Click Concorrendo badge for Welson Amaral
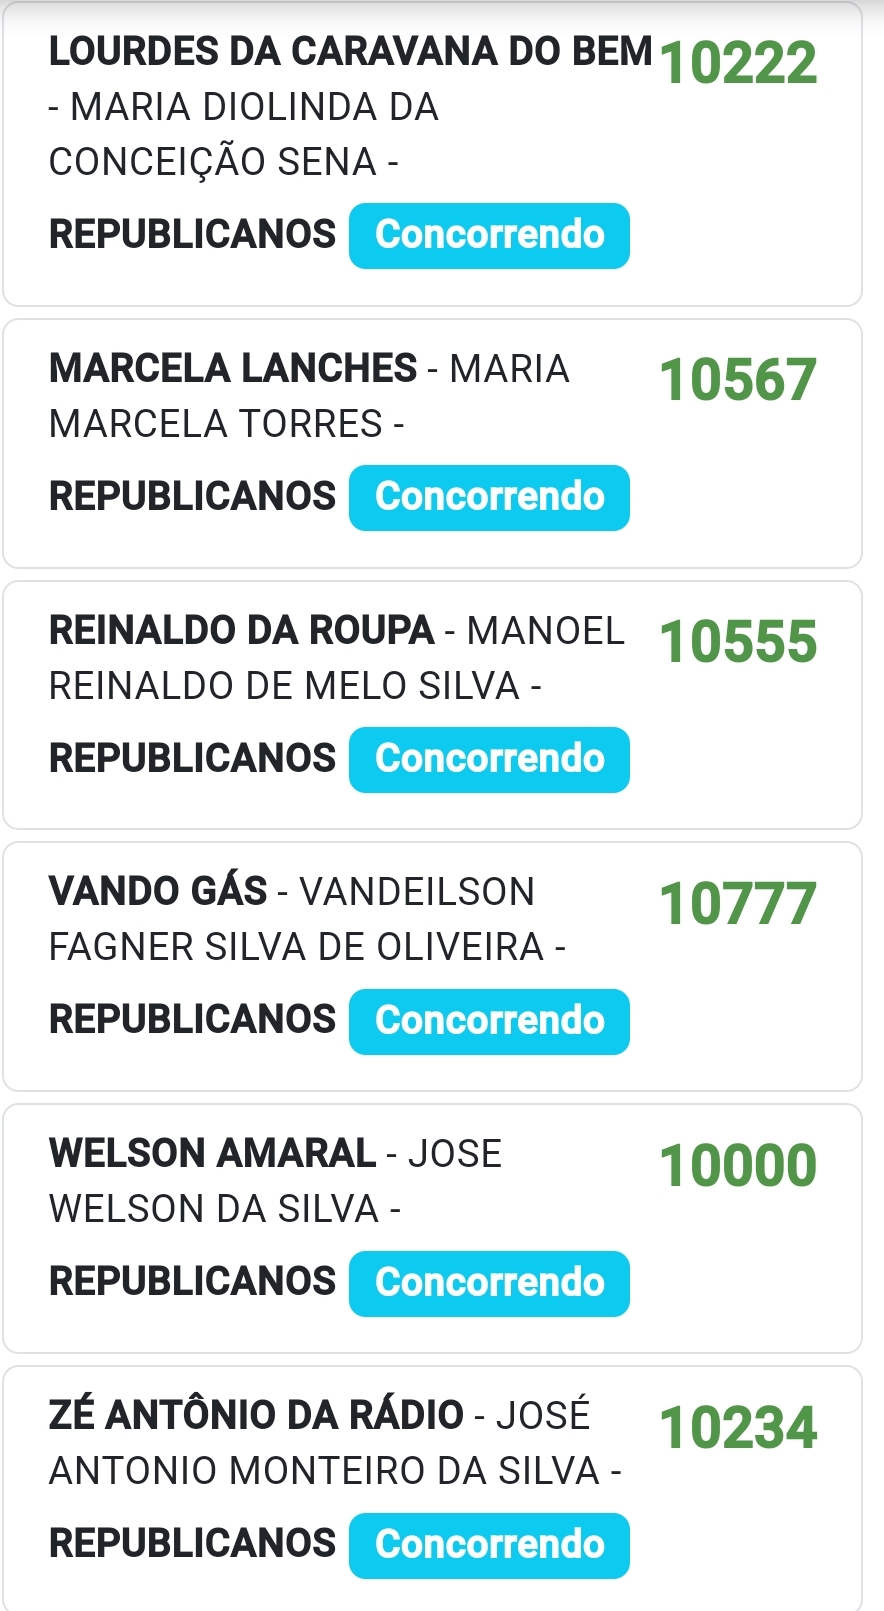Viewport: 884px width, 1611px height. click(489, 1284)
